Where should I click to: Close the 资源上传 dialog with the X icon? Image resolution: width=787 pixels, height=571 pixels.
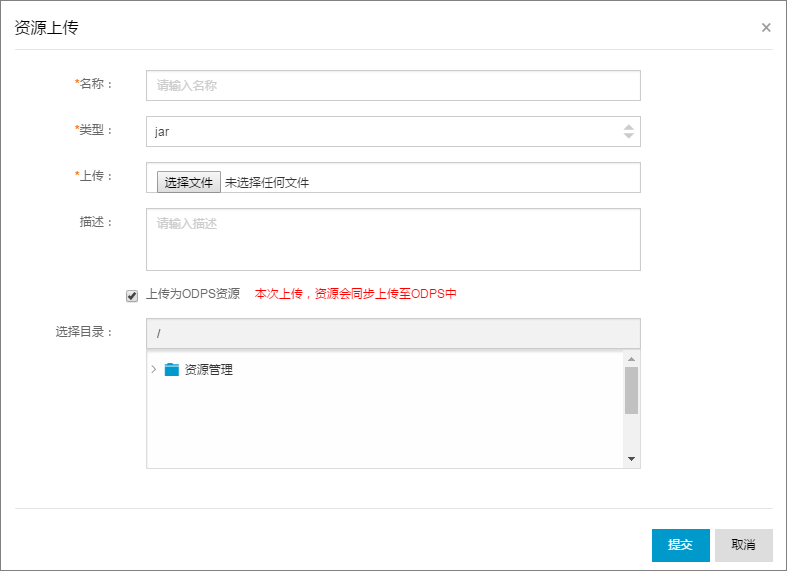coord(766,28)
